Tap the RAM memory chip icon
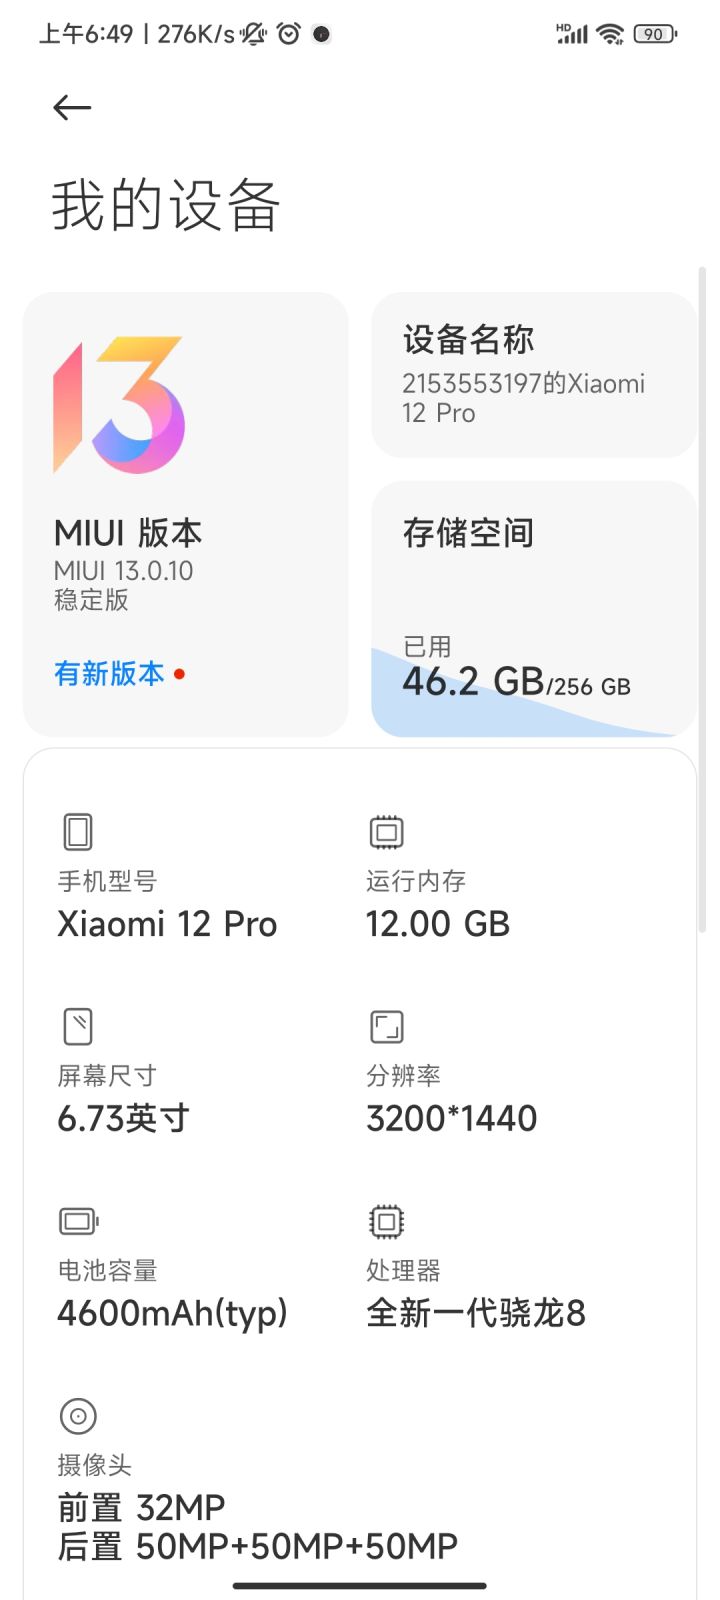The image size is (720, 1600). pyautogui.click(x=386, y=832)
